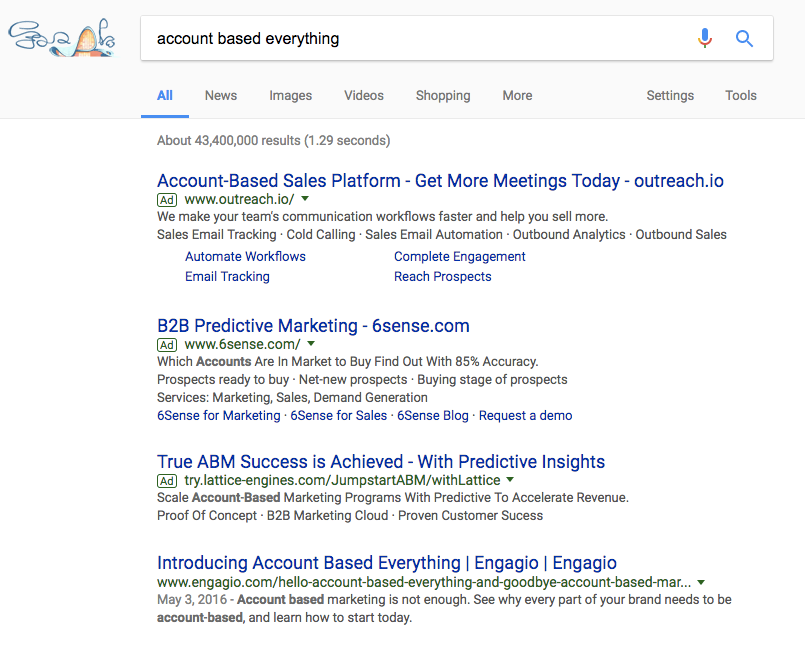The width and height of the screenshot is (805, 646).
Task: Open the dropdown arrow after the engagio.com URL
Action: coord(701,582)
